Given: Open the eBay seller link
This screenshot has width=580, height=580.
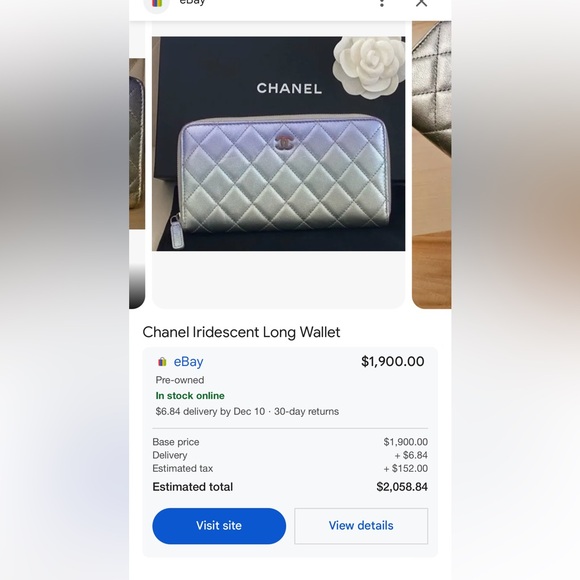Looking at the screenshot, I should pos(188,361).
